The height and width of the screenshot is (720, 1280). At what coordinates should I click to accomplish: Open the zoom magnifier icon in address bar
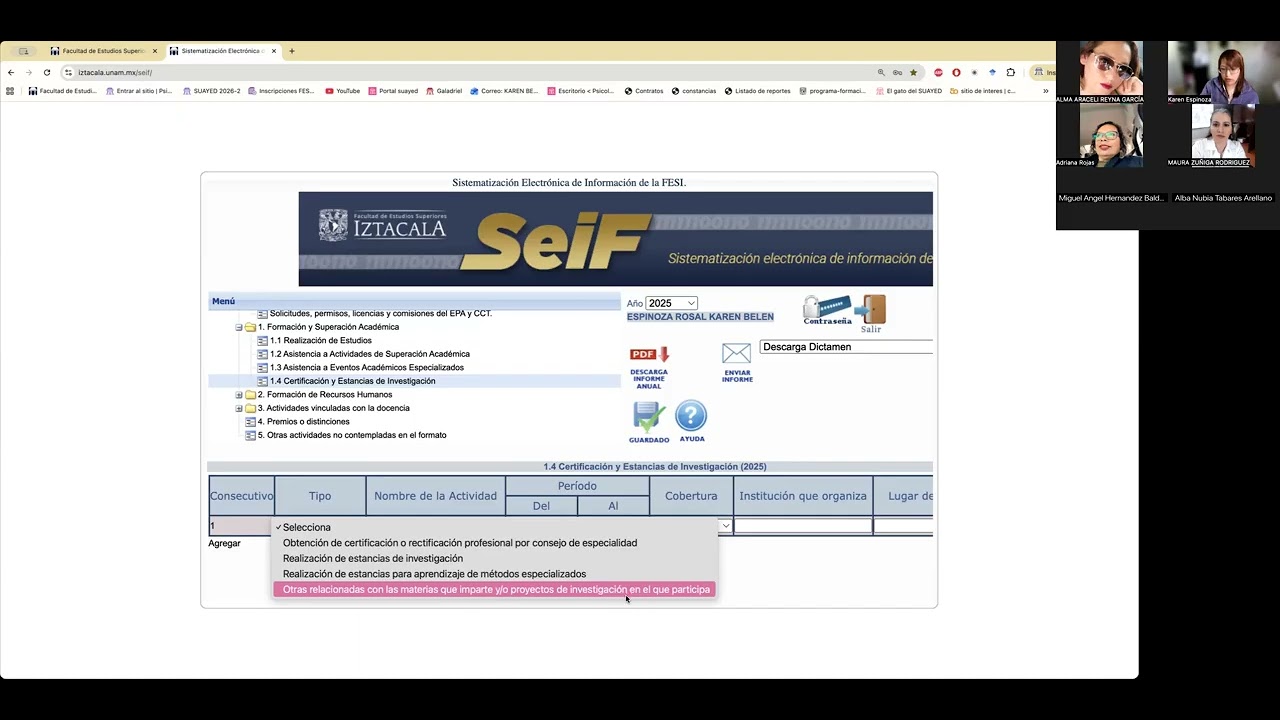click(x=881, y=72)
